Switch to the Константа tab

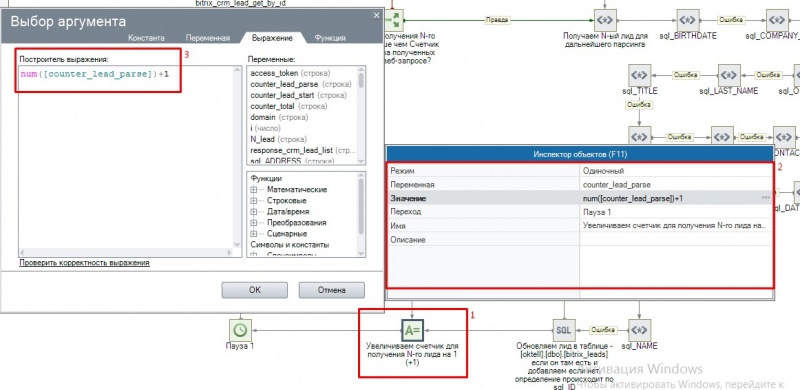click(146, 38)
